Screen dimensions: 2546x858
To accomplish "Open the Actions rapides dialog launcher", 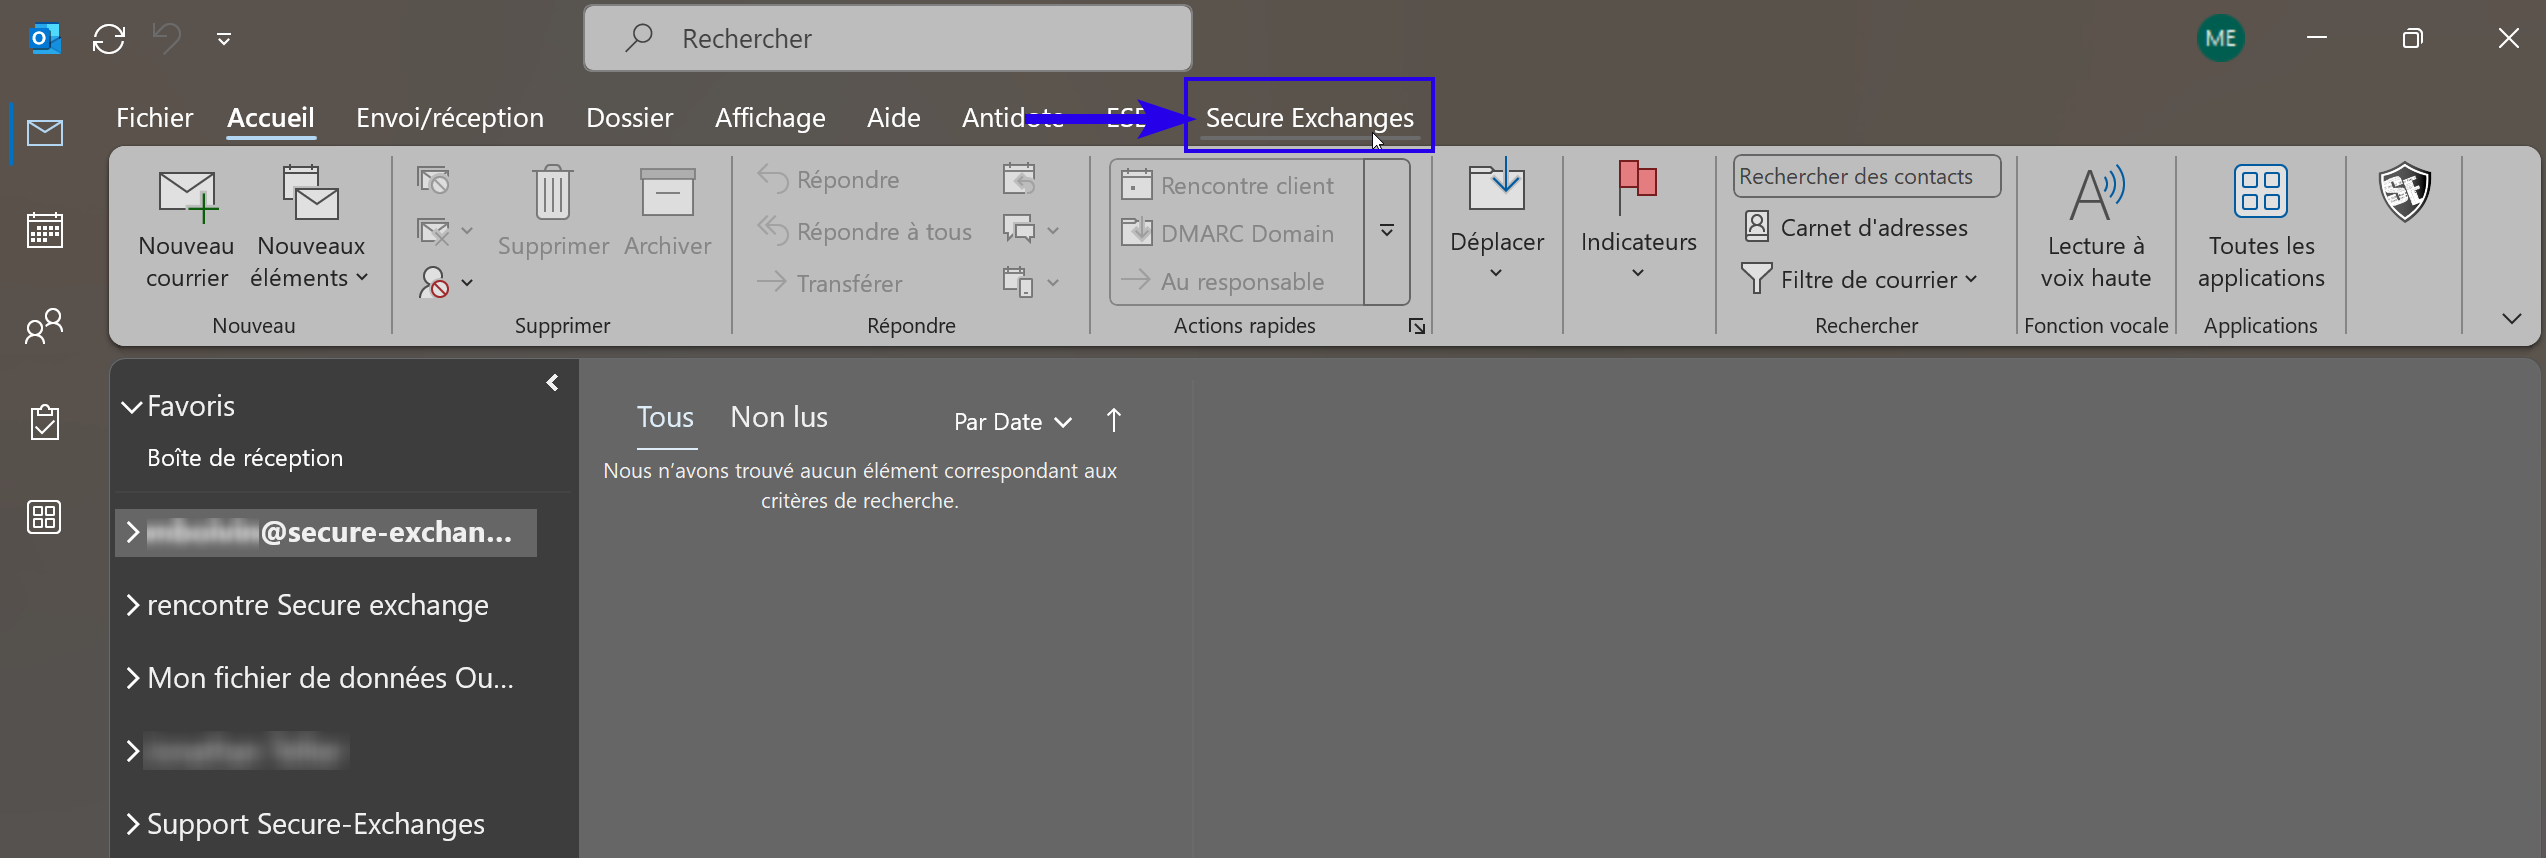I will [1417, 326].
